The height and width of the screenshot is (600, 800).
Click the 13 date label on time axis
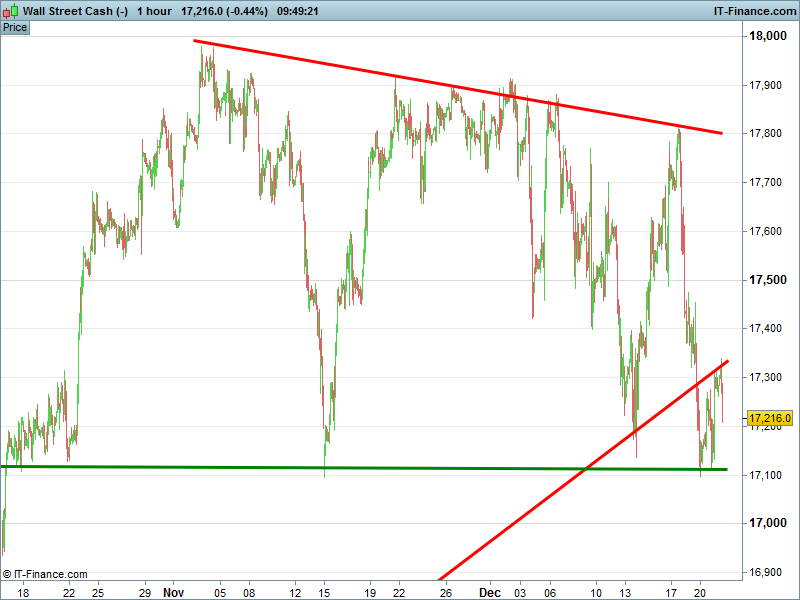pos(625,593)
